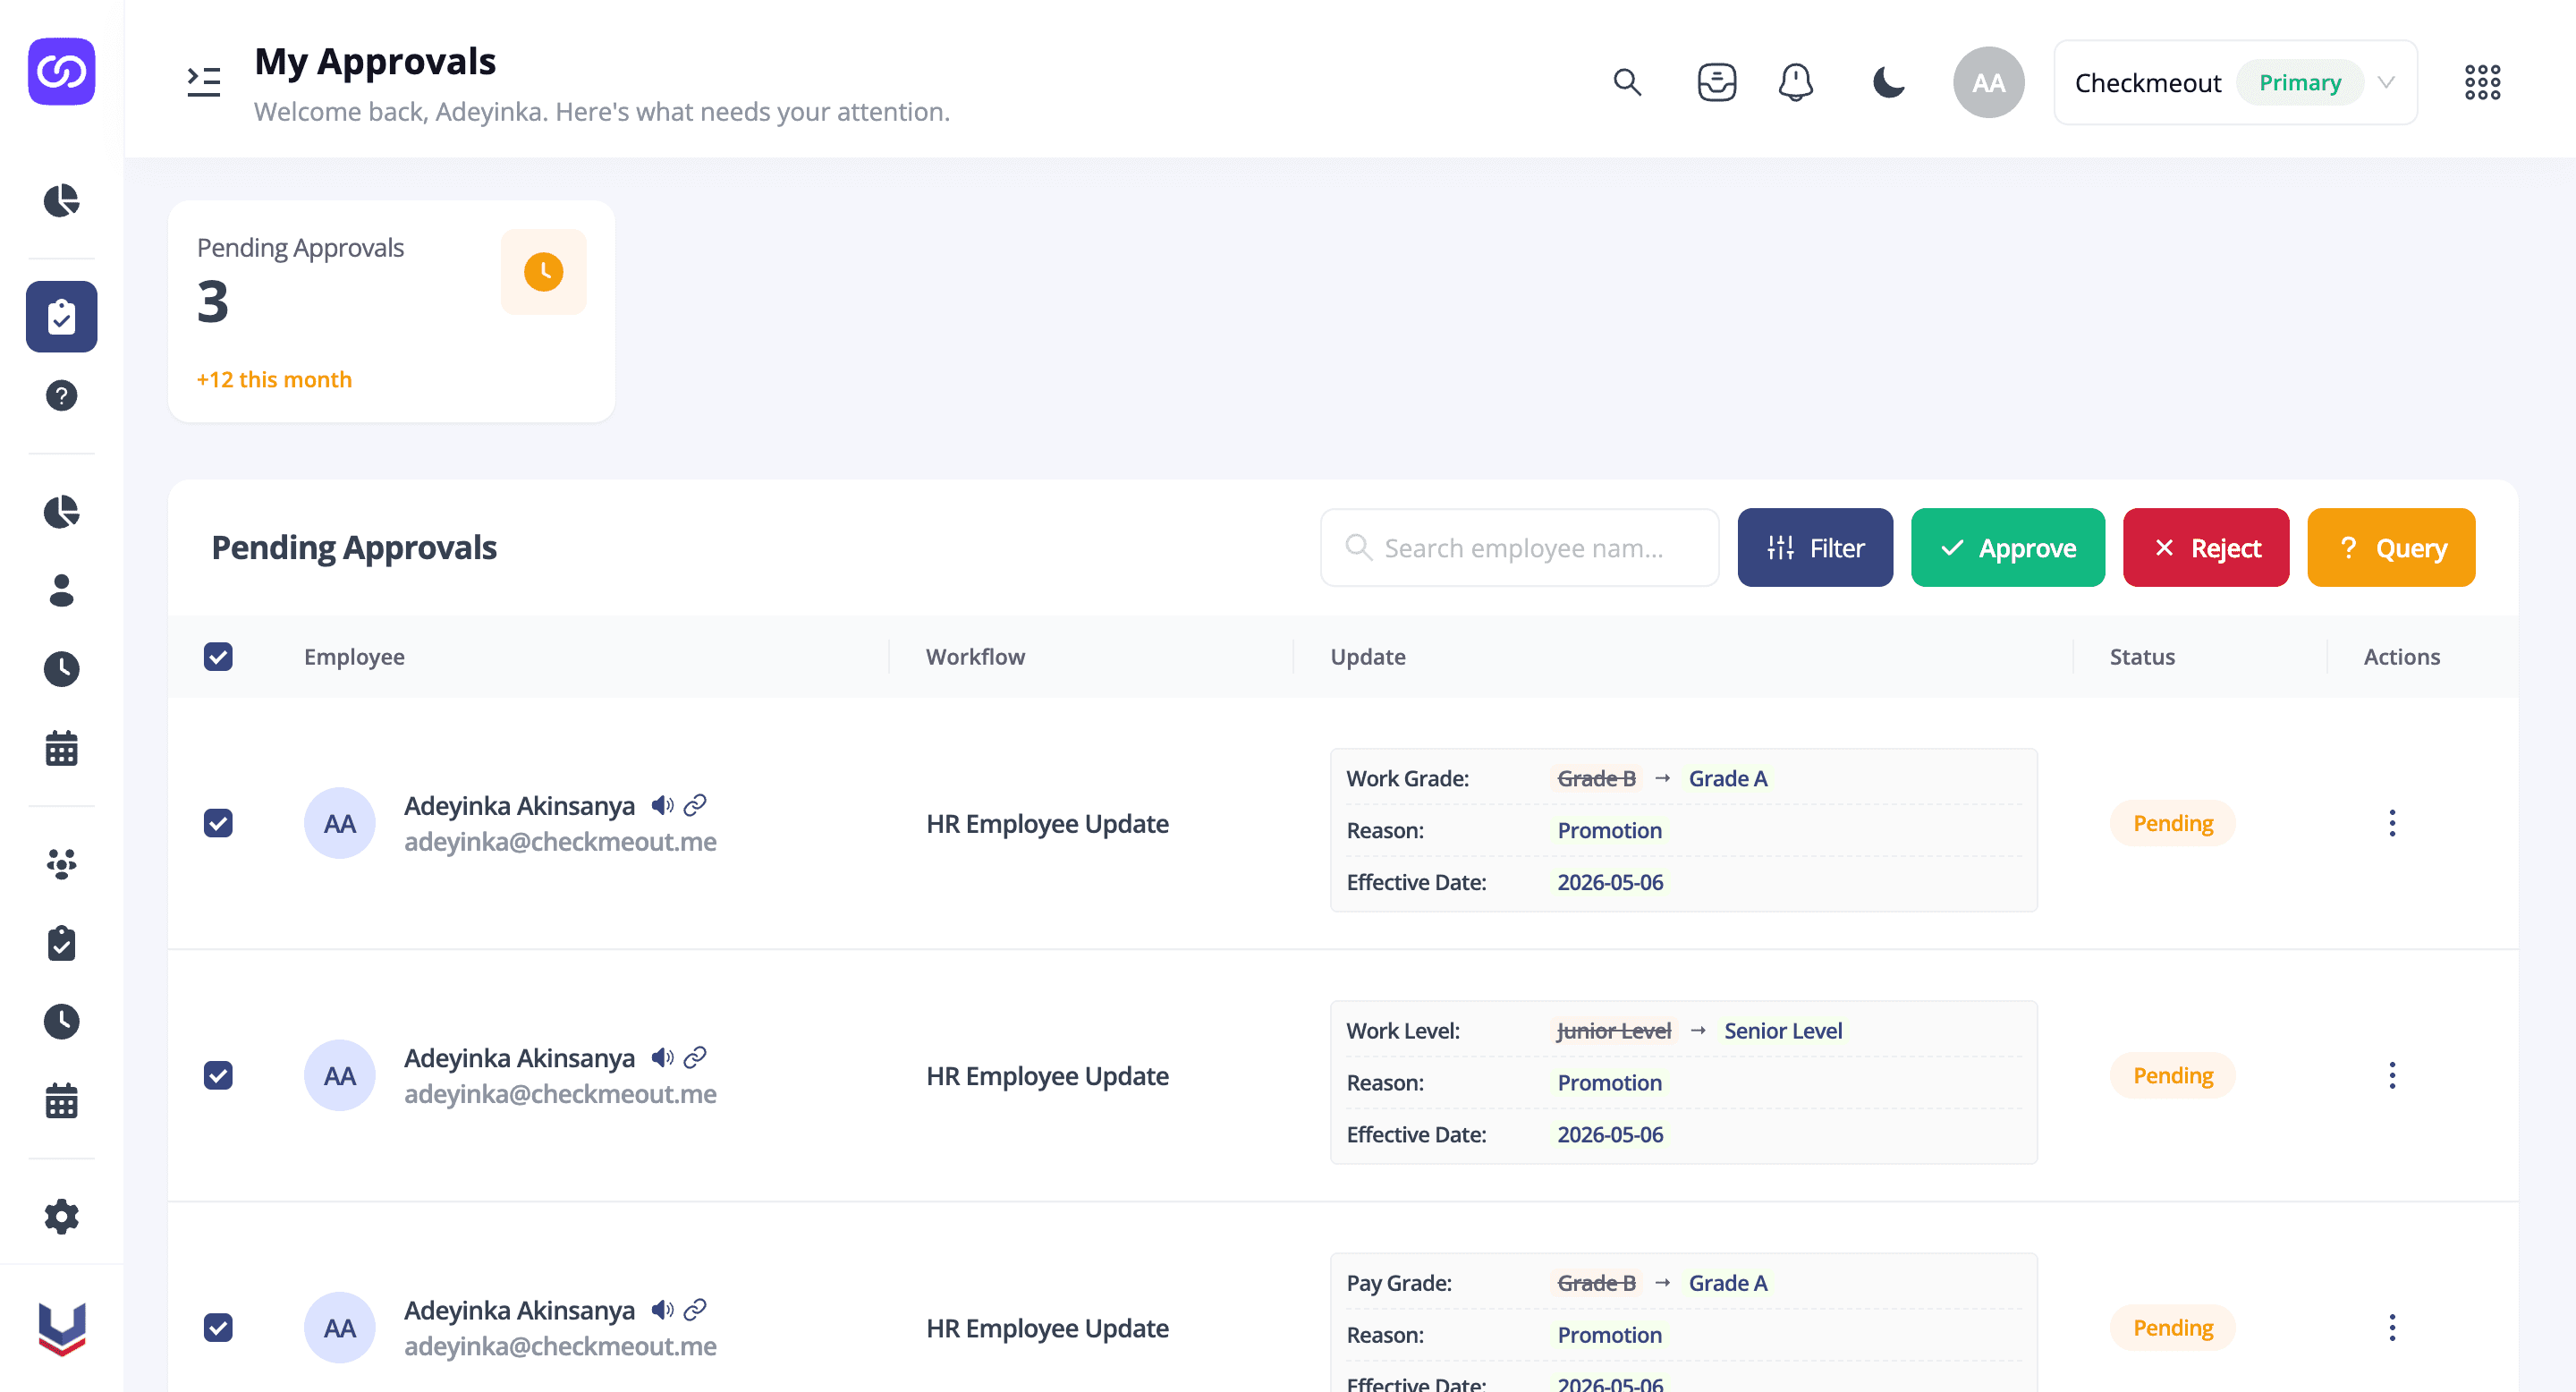This screenshot has width=2576, height=1392.
Task: Click the shield logo at sidebar bottom
Action: (61, 1329)
